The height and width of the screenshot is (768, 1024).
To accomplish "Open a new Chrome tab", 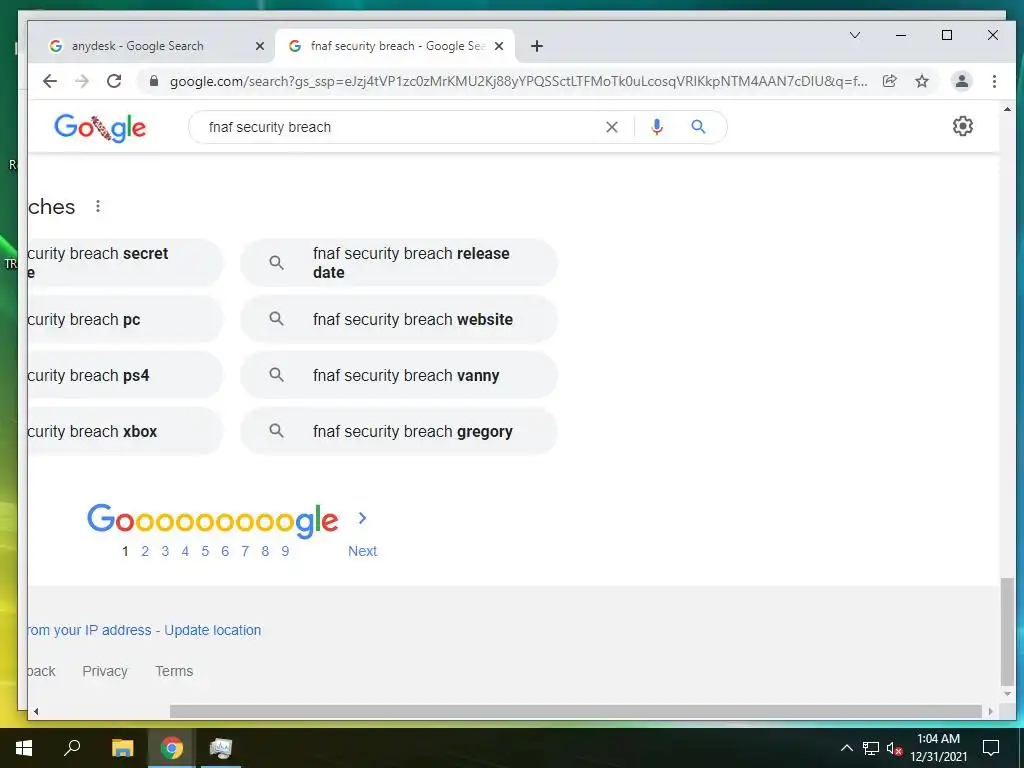I will (x=537, y=46).
